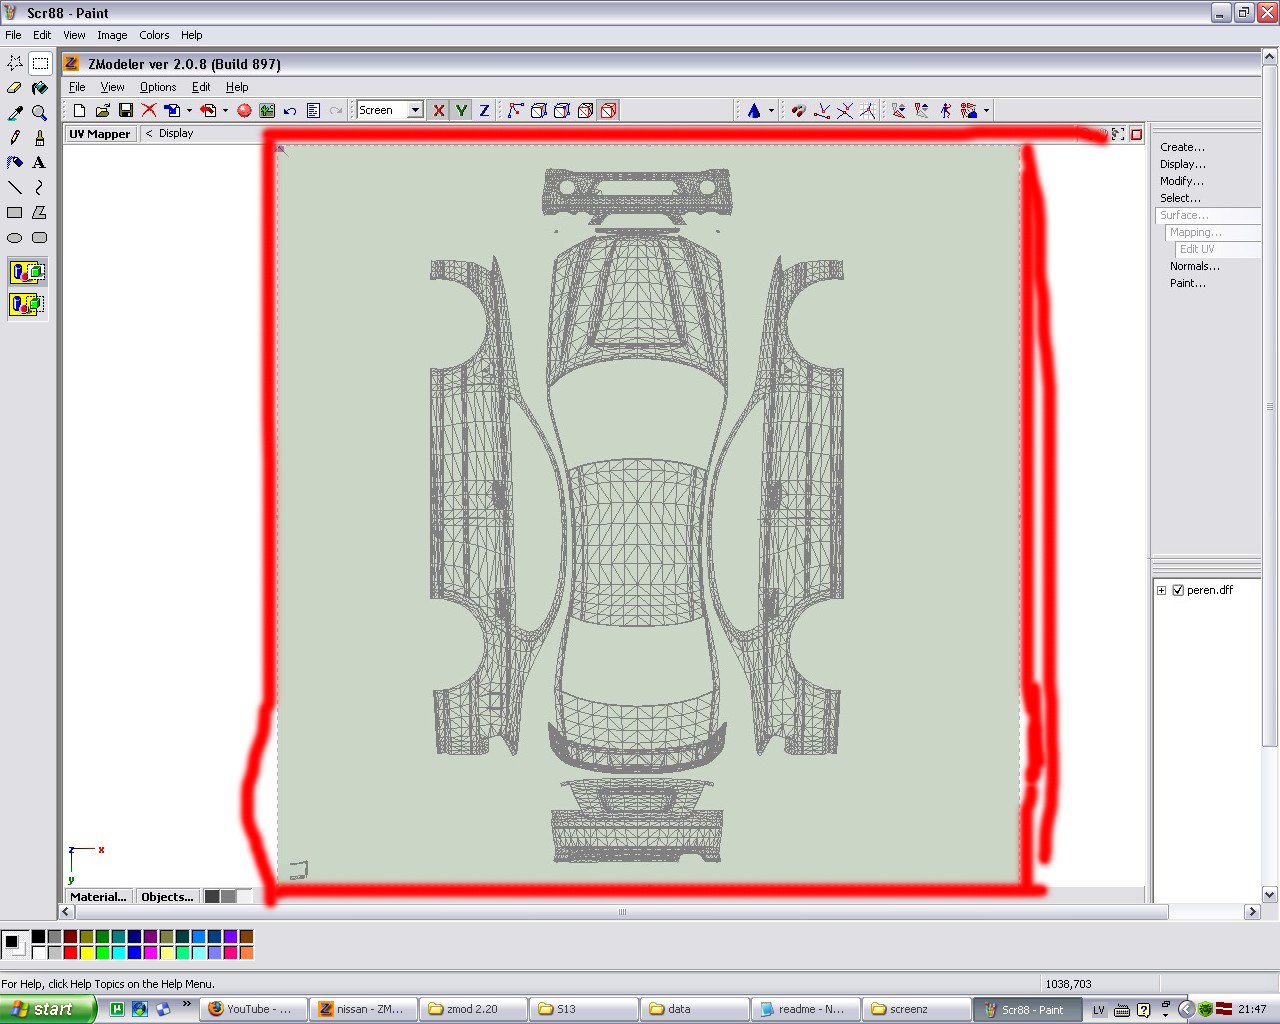Toggle the Z axis button
The image size is (1280, 1024).
[484, 110]
